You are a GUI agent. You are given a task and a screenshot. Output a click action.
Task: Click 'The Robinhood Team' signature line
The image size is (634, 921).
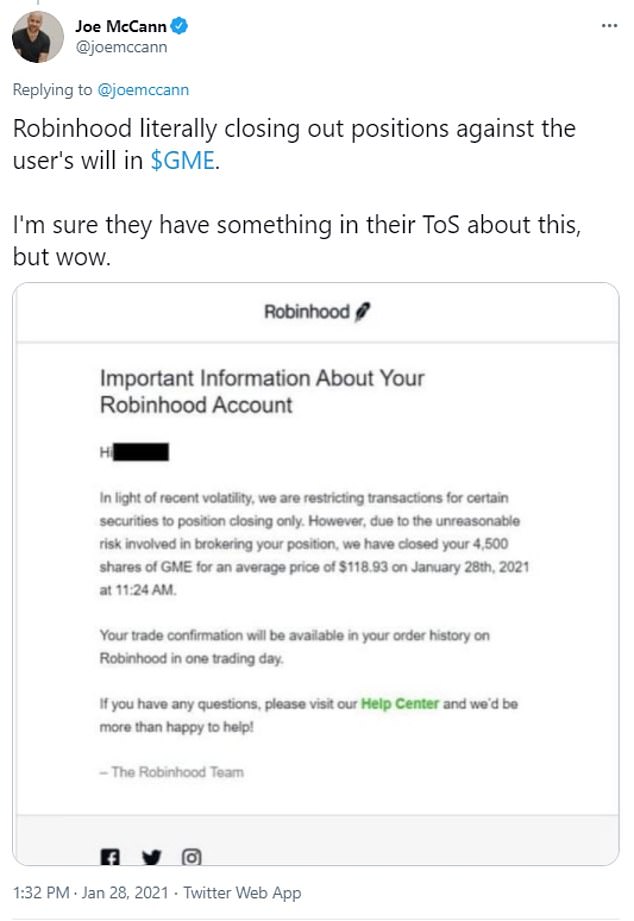tap(171, 772)
